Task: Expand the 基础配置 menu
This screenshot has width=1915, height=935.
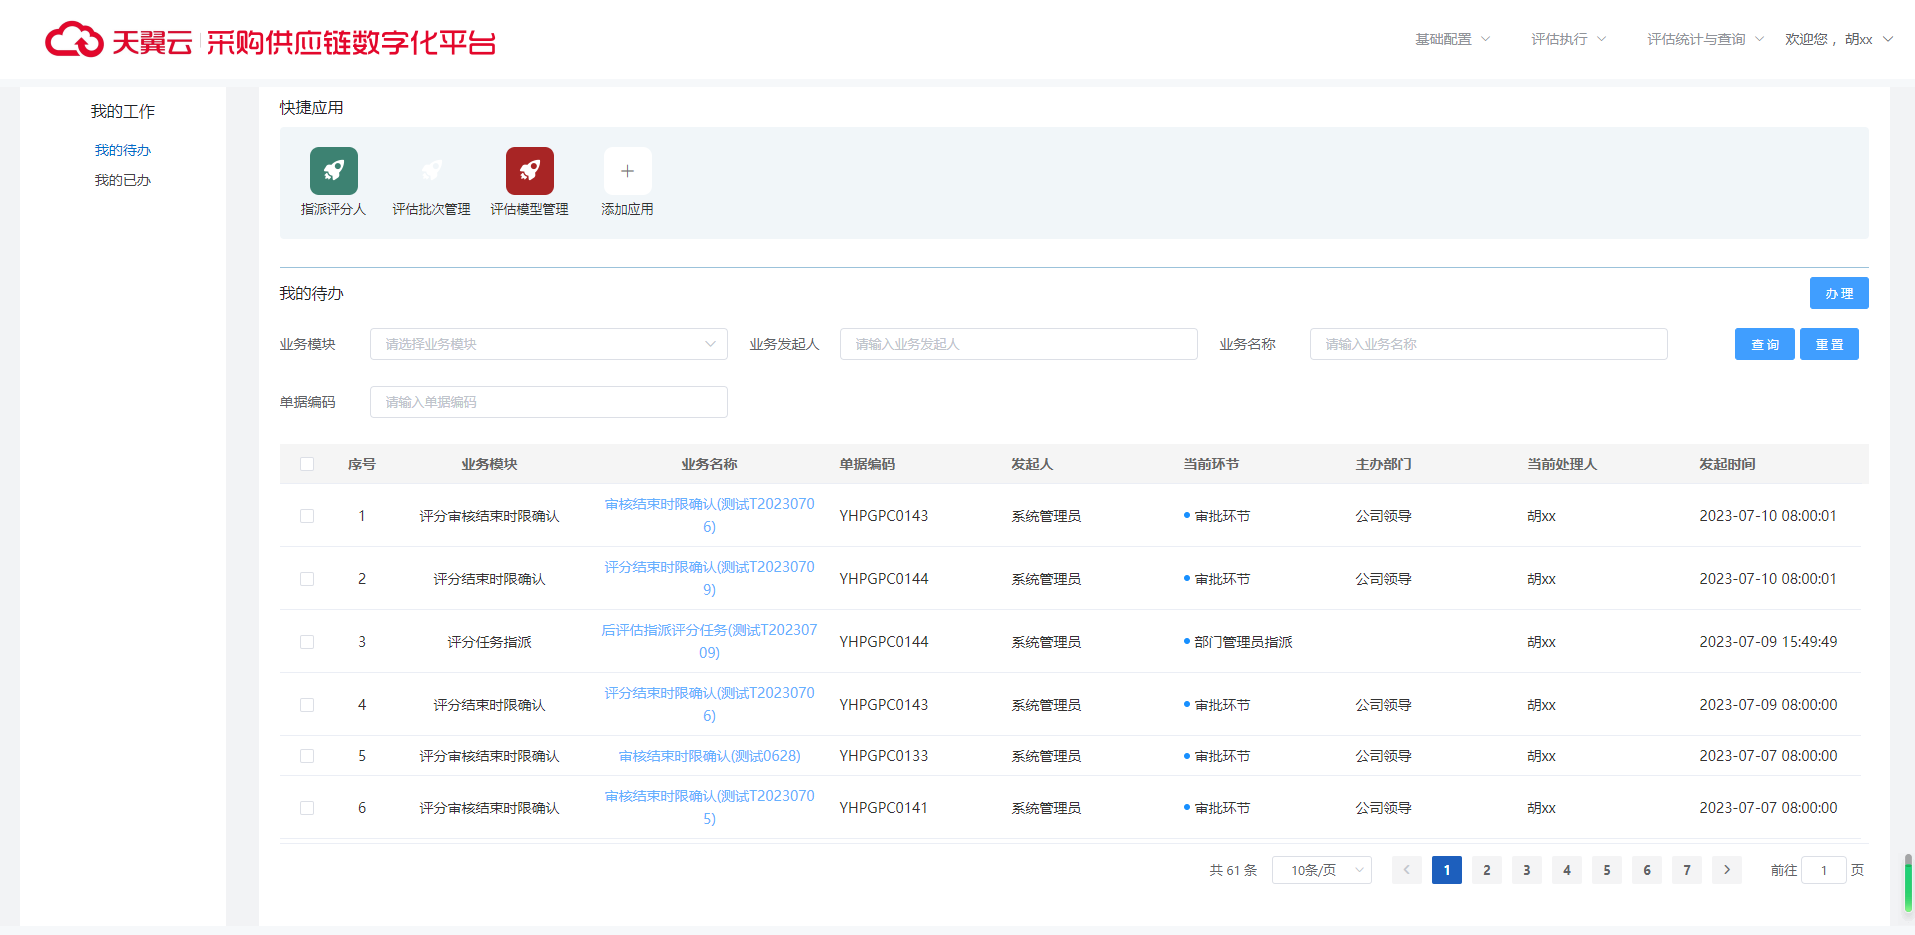Action: point(1452,39)
